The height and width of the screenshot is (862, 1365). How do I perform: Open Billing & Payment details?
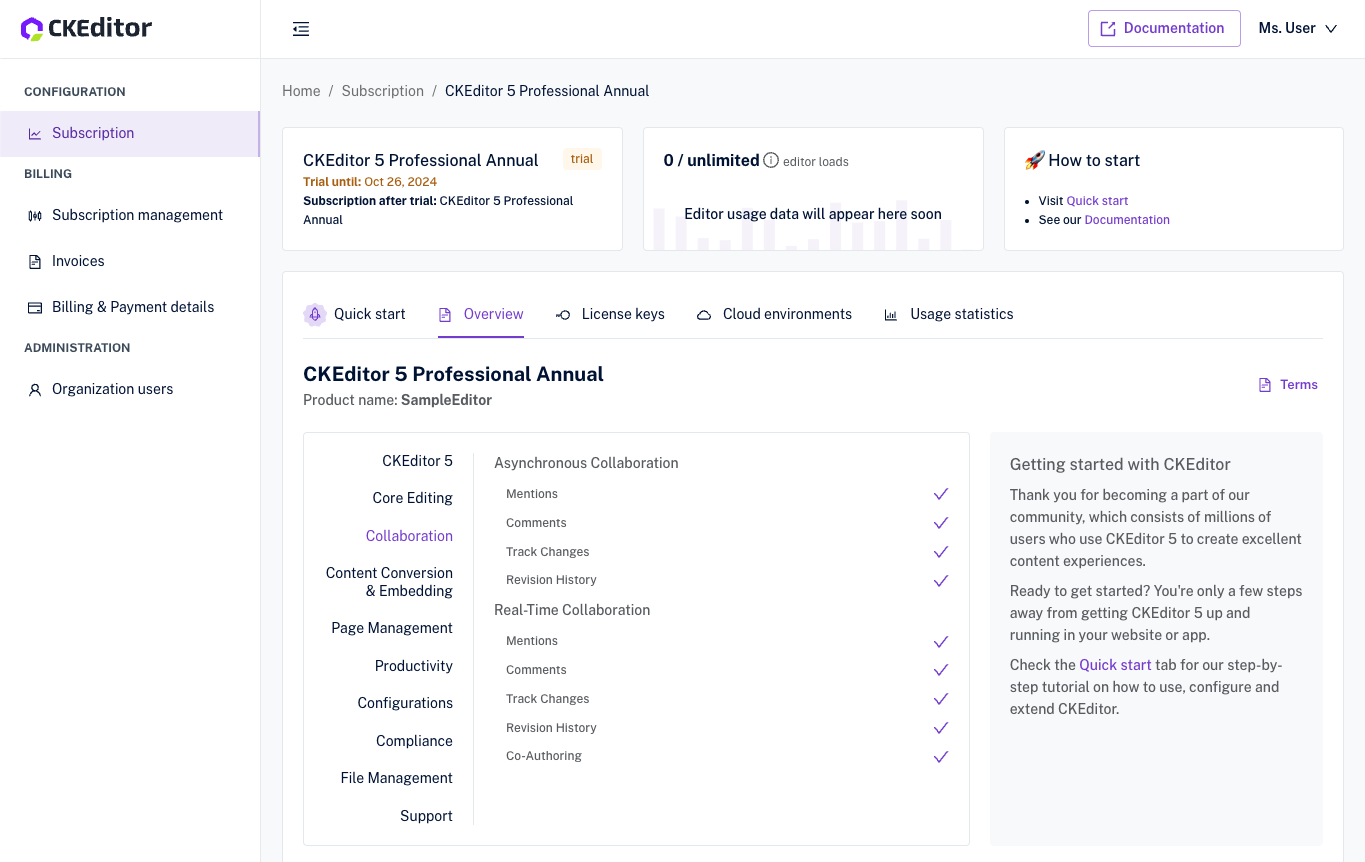[x=130, y=308]
